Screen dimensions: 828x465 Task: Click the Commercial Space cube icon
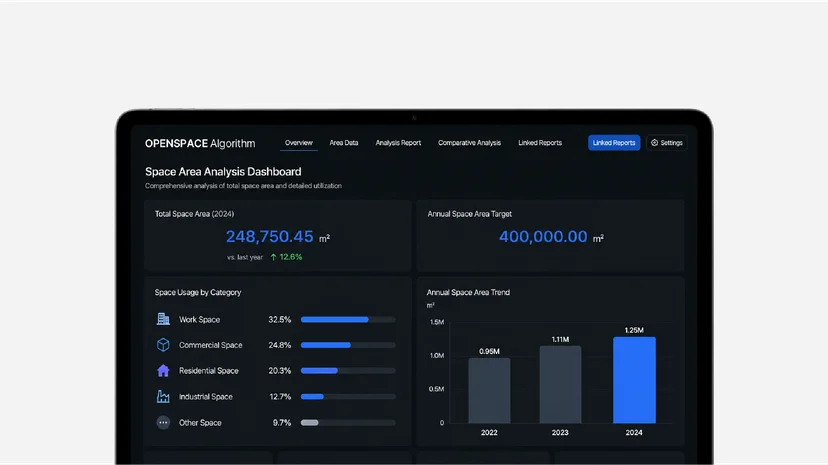(x=163, y=345)
